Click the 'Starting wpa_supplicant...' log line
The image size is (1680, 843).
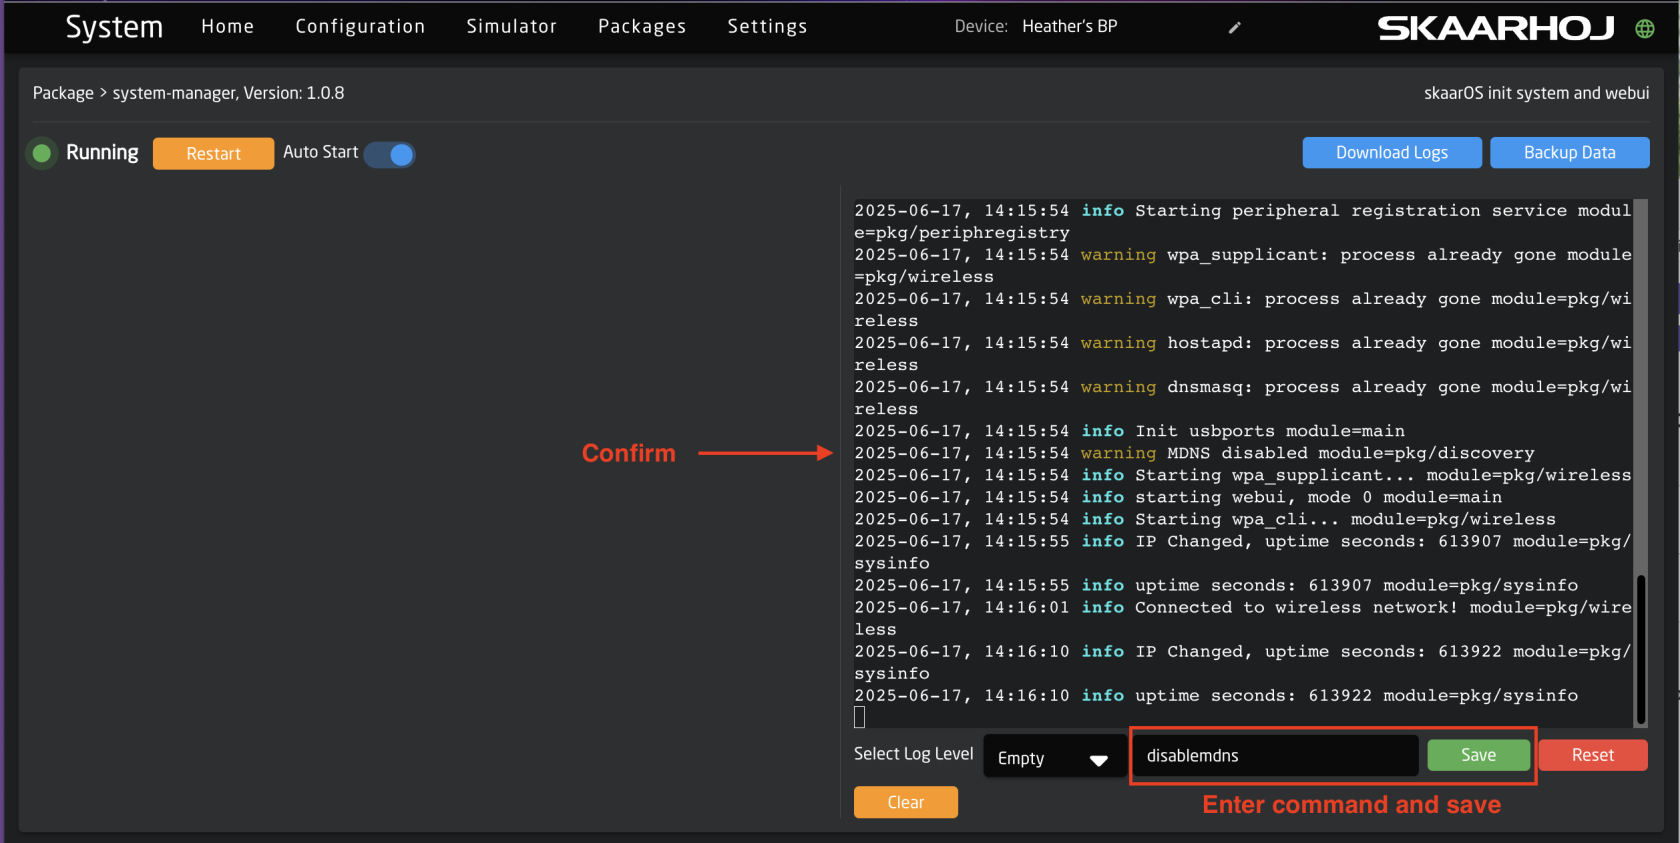tap(1243, 475)
